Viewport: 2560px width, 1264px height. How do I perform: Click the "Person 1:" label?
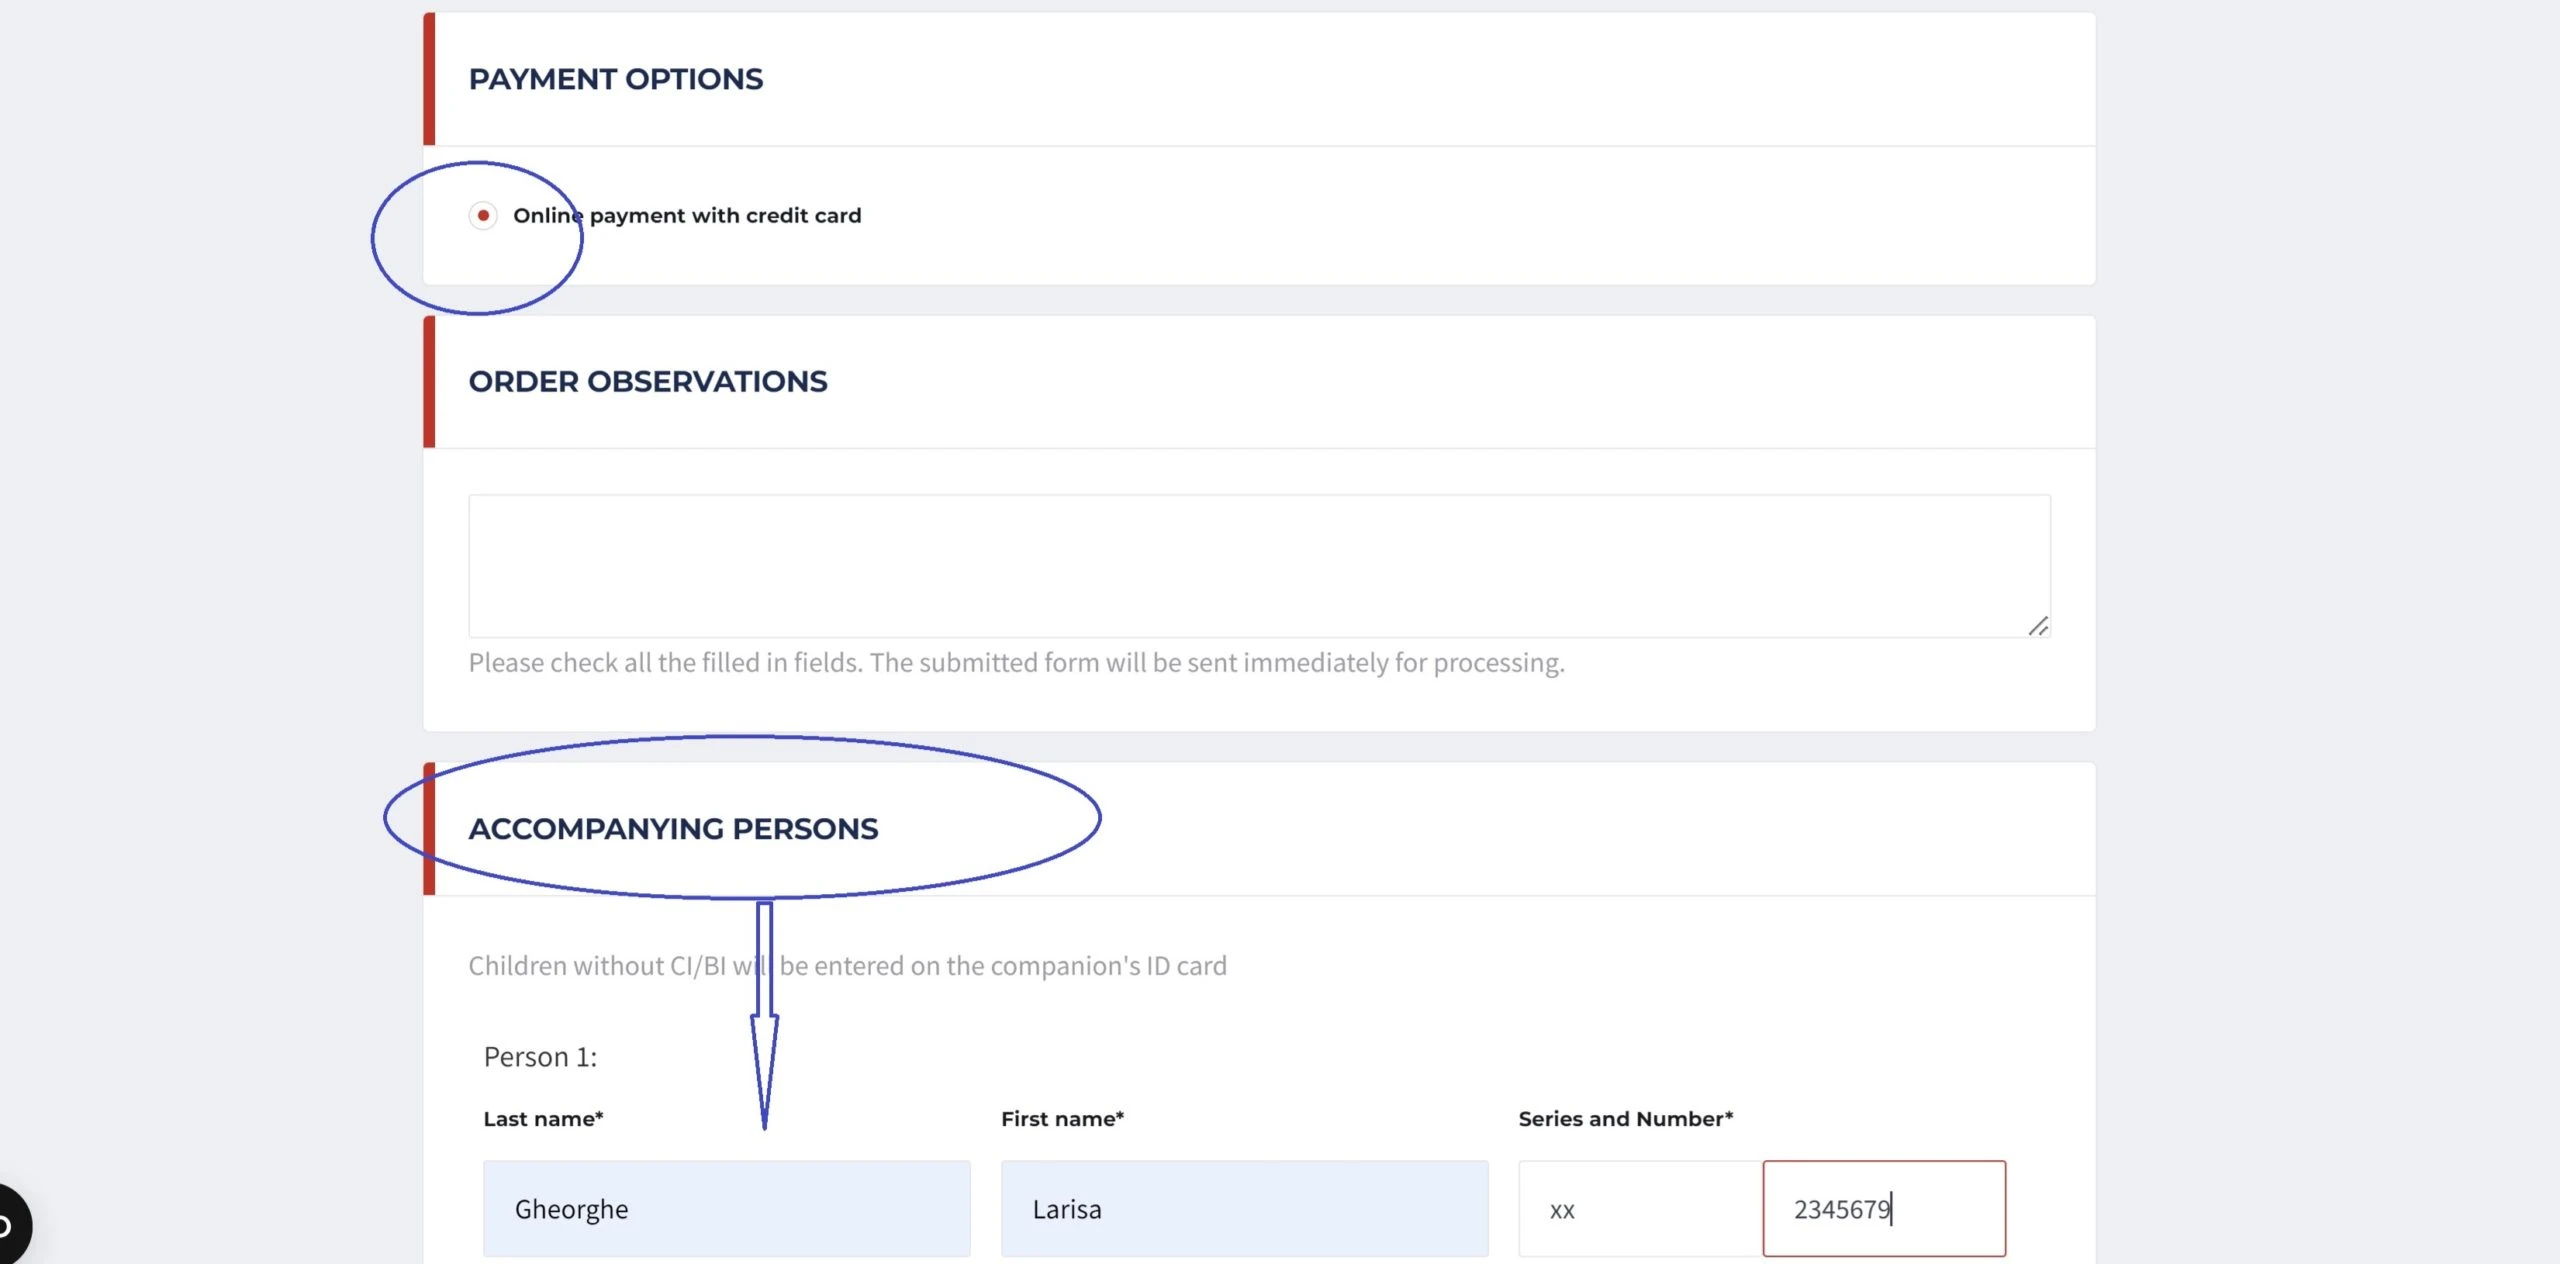[x=540, y=1057]
